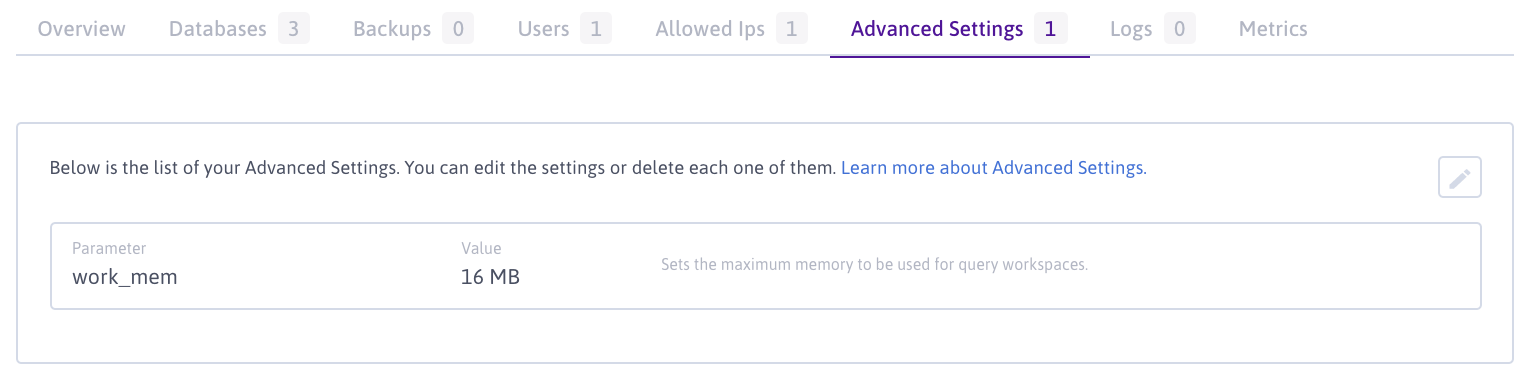
Task: Open the Overview tab
Action: [x=82, y=29]
